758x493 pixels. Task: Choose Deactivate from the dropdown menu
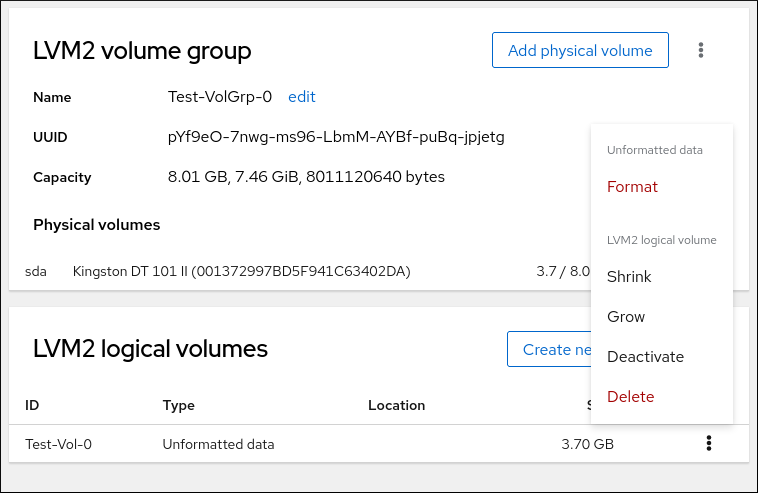645,357
